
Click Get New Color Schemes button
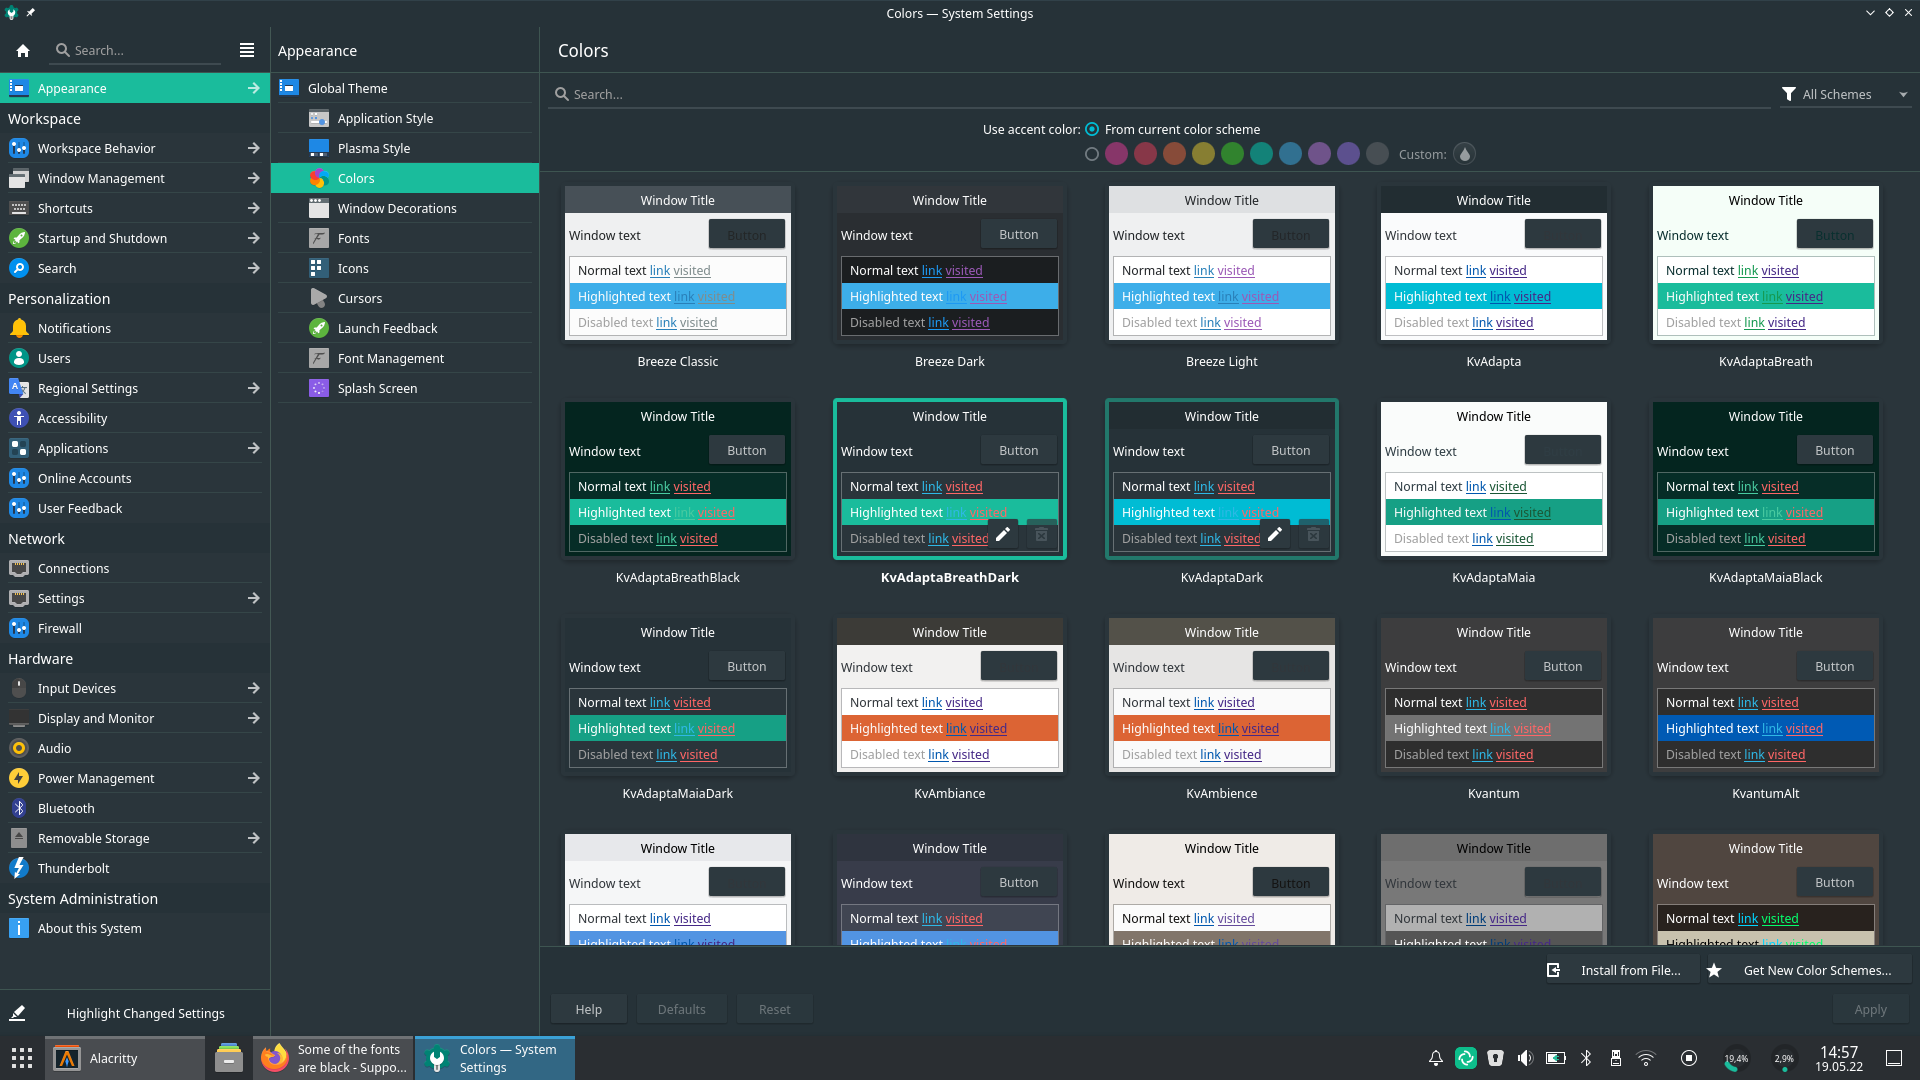coord(1806,970)
